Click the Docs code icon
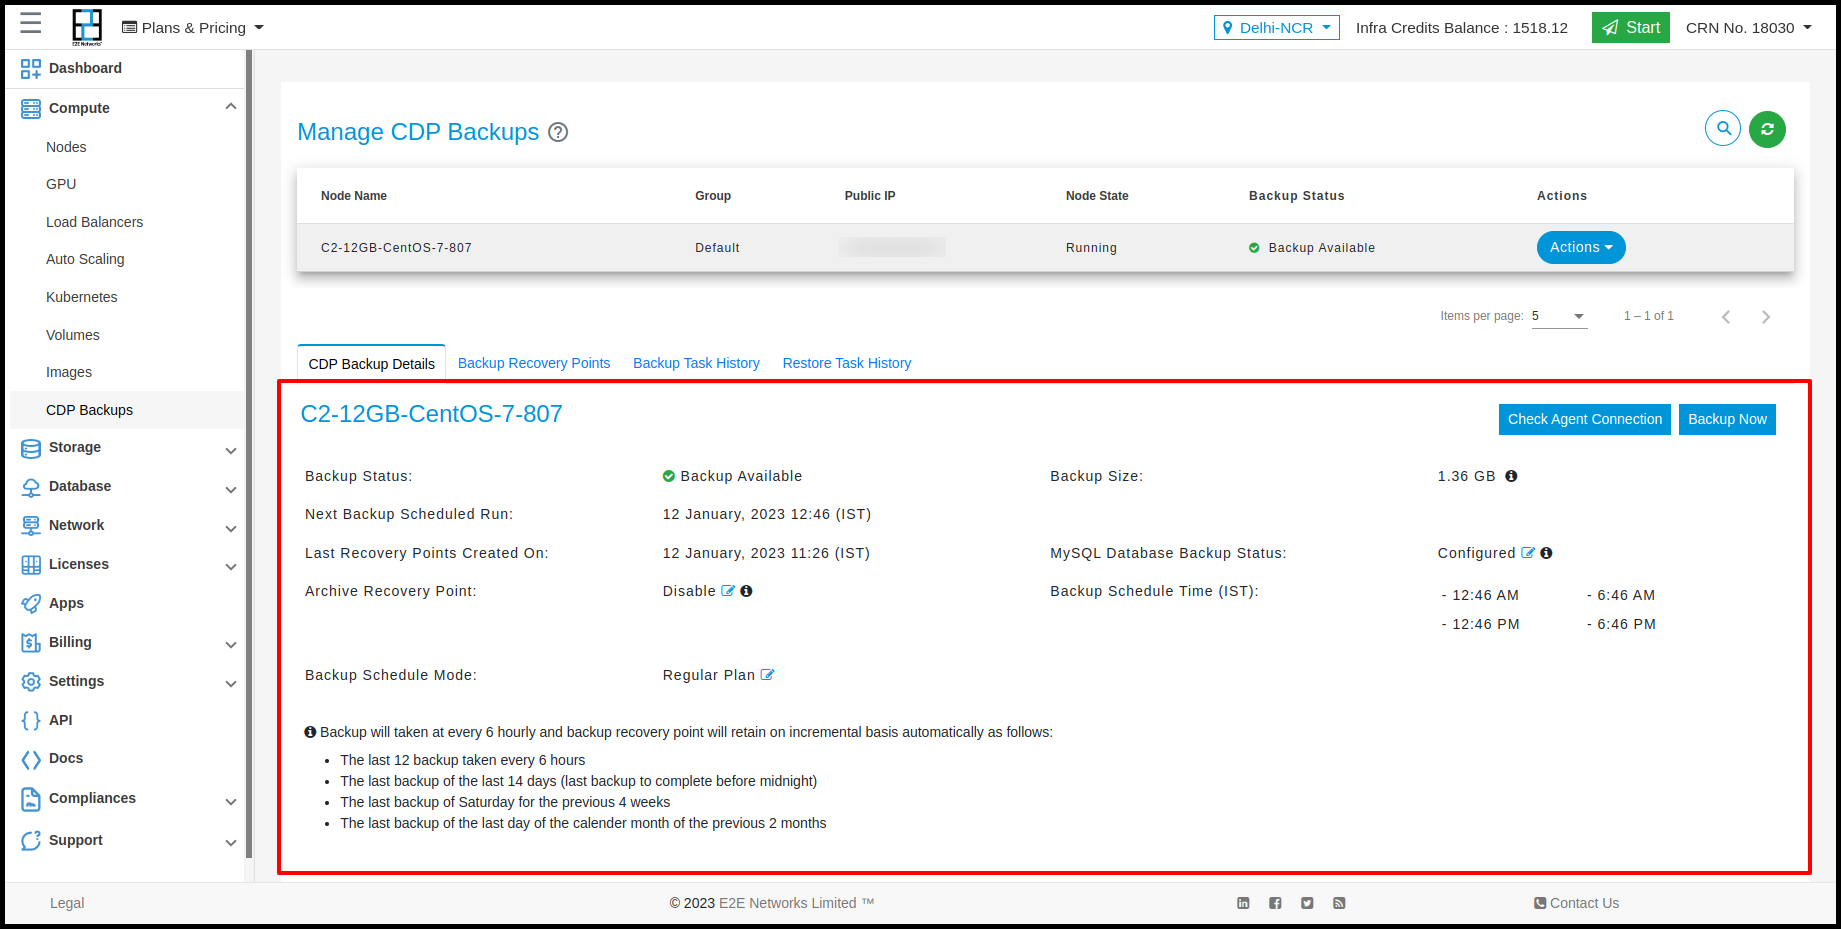Screen dimensions: 1841x929 click(31, 759)
